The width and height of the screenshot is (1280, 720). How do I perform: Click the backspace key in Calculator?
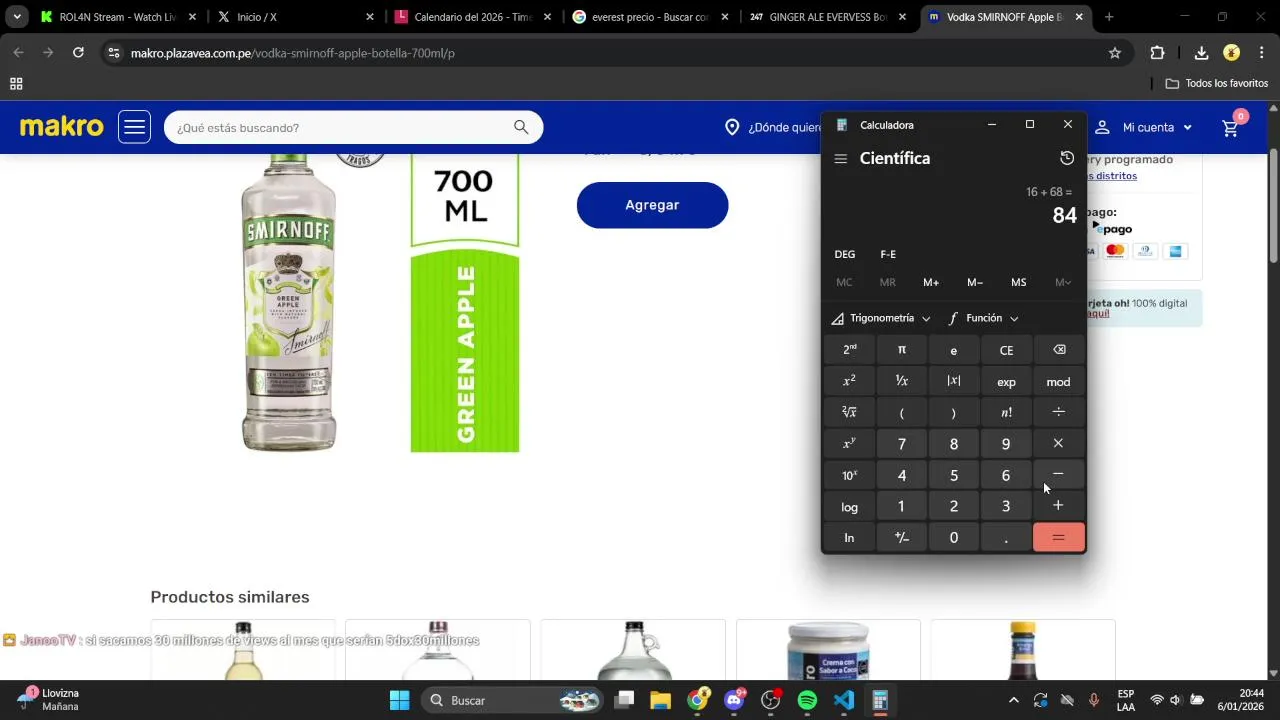[1059, 350]
